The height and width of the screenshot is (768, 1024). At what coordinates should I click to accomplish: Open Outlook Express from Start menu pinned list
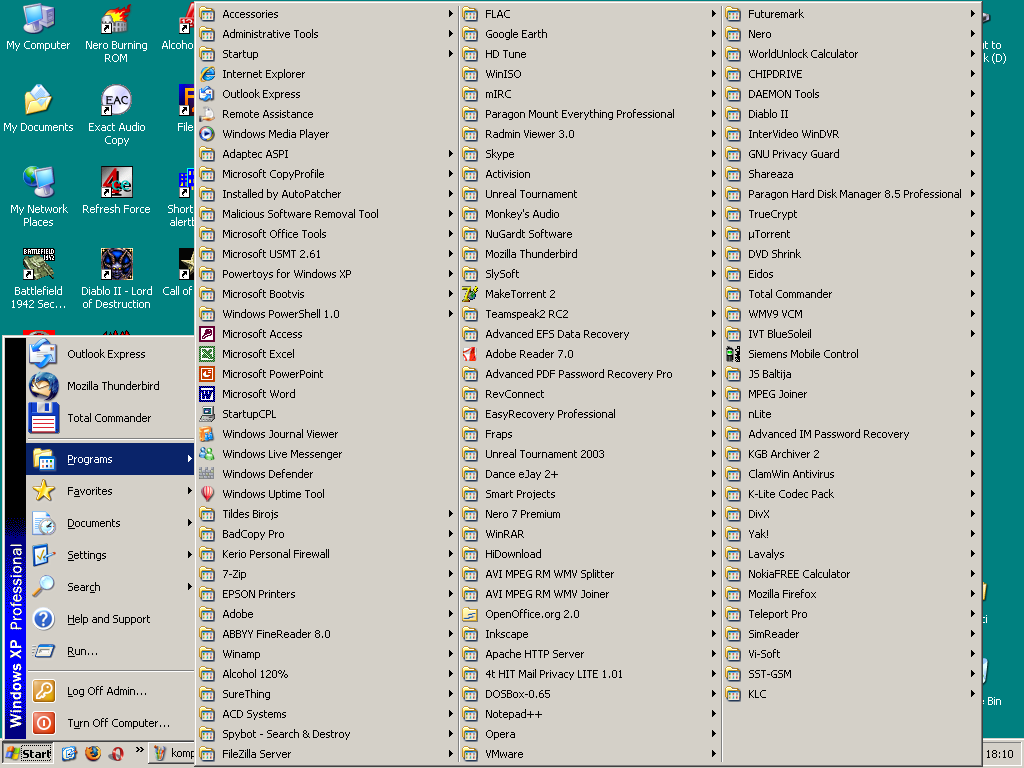coord(111,354)
